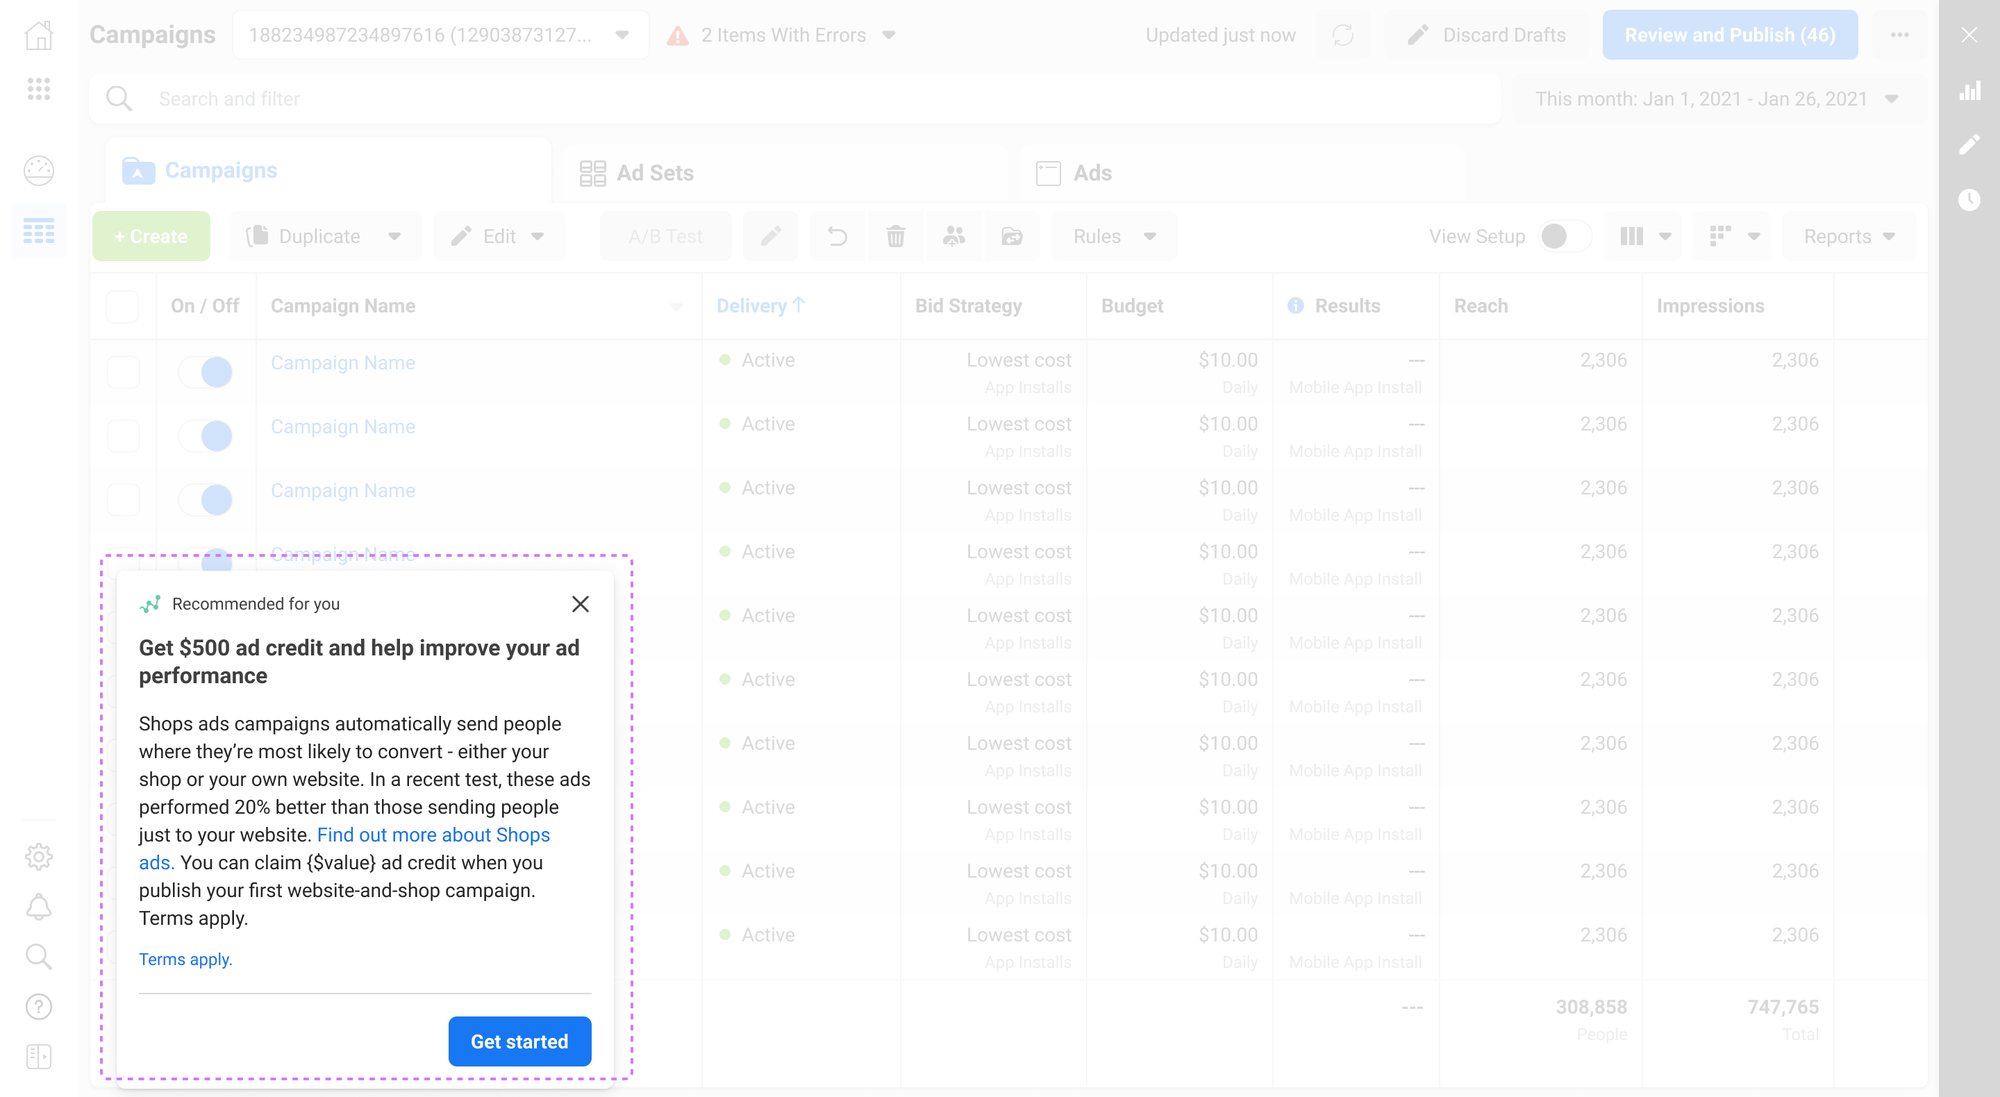Click the refresh icon beside Updated just now
This screenshot has width=2000, height=1097.
[1342, 35]
